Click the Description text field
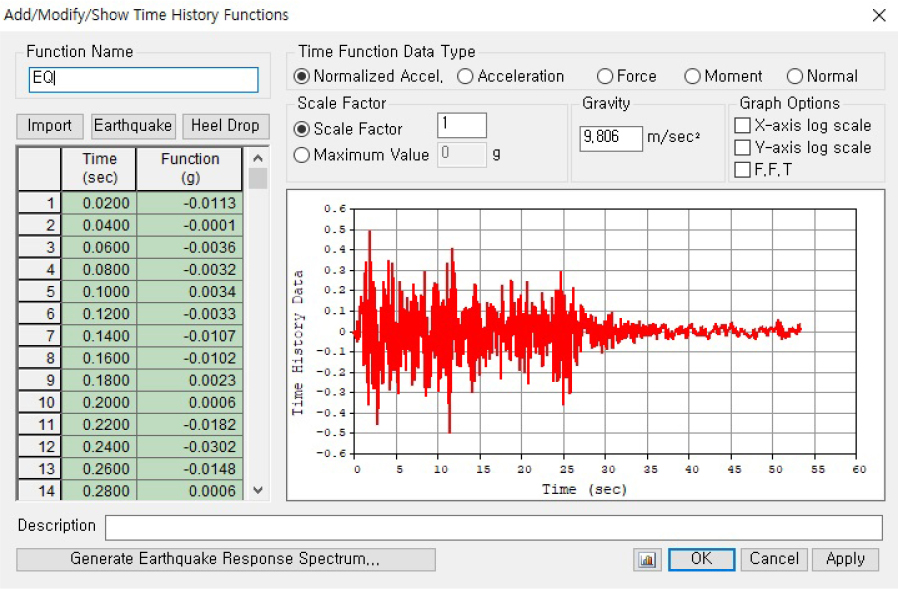This screenshot has height=589, width=898. 494,527
